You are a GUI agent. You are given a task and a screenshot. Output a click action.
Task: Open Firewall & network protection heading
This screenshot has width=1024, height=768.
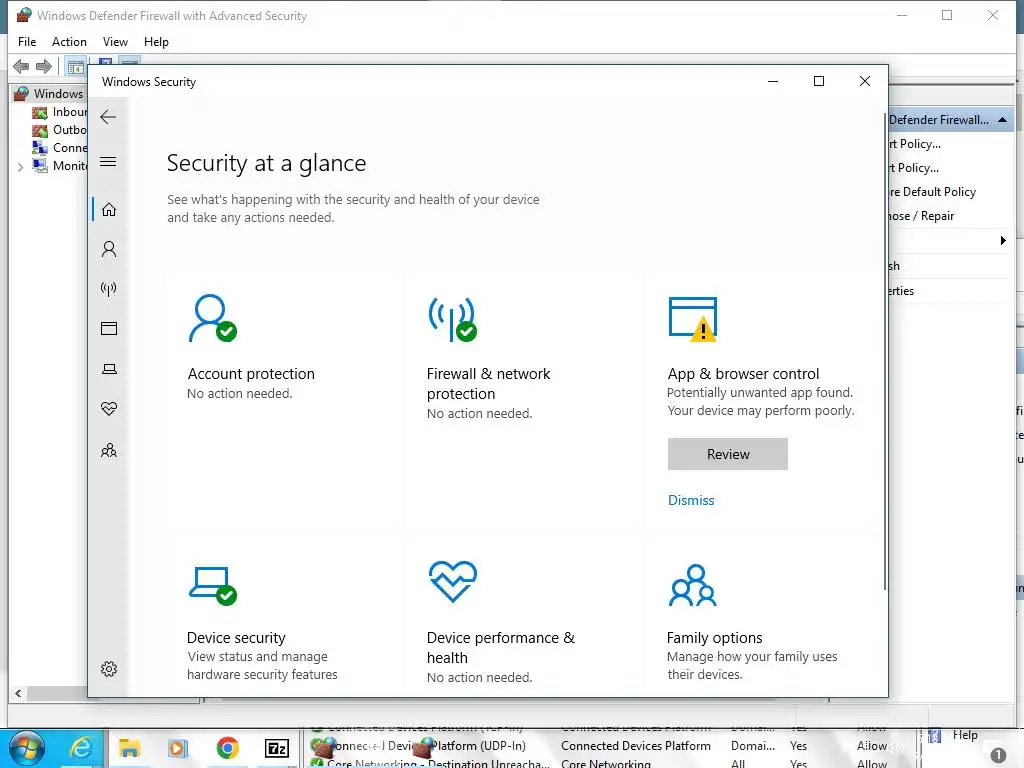coord(488,384)
